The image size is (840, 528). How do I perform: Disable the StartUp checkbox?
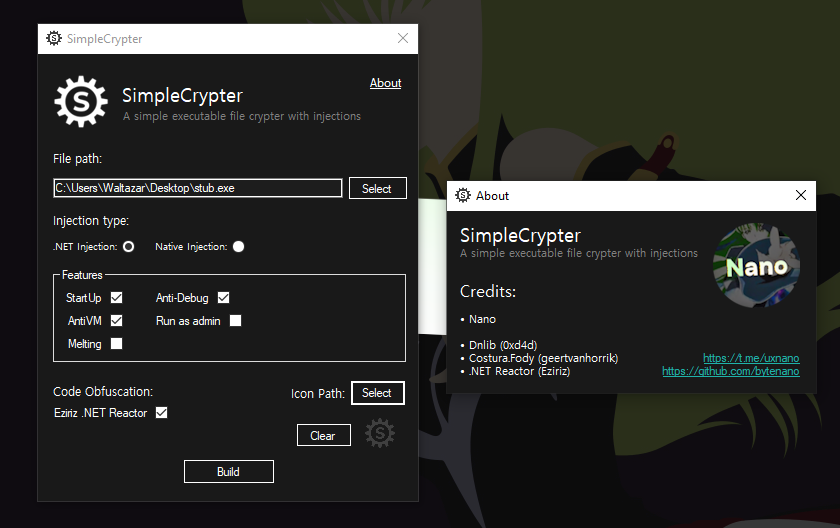pos(116,297)
